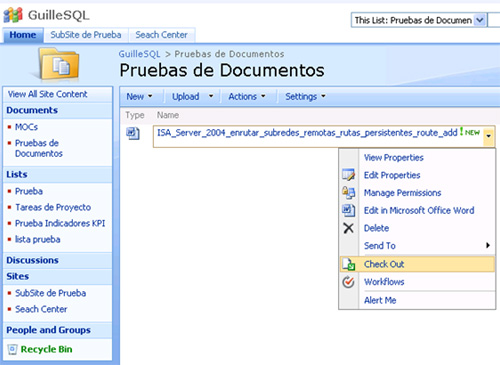Open the Sites heading link
Image resolution: width=500 pixels, height=365 pixels.
tap(18, 276)
